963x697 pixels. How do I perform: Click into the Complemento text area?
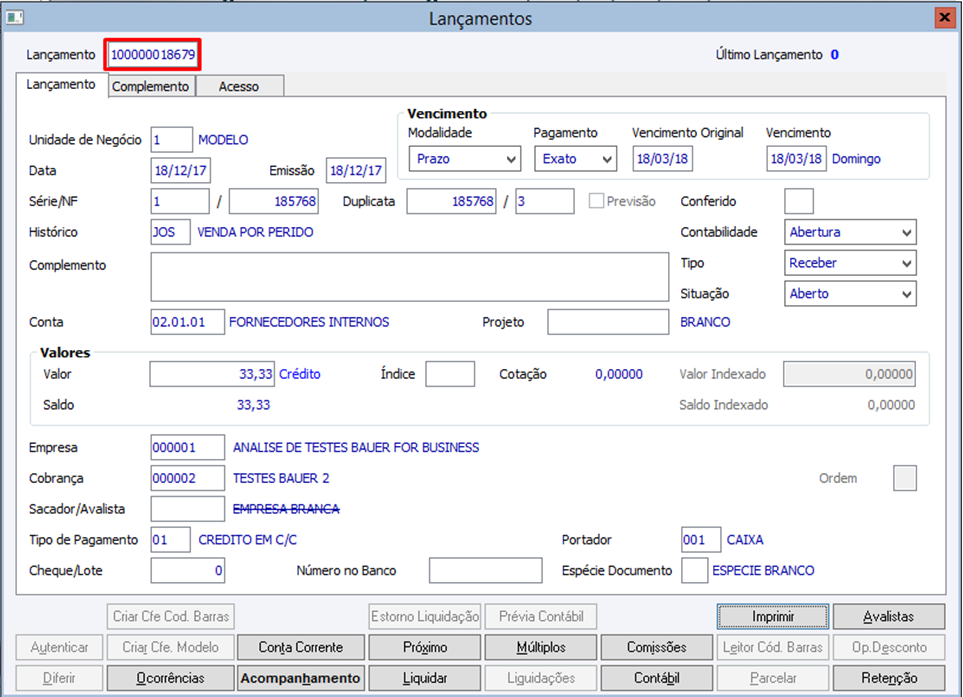[x=410, y=276]
